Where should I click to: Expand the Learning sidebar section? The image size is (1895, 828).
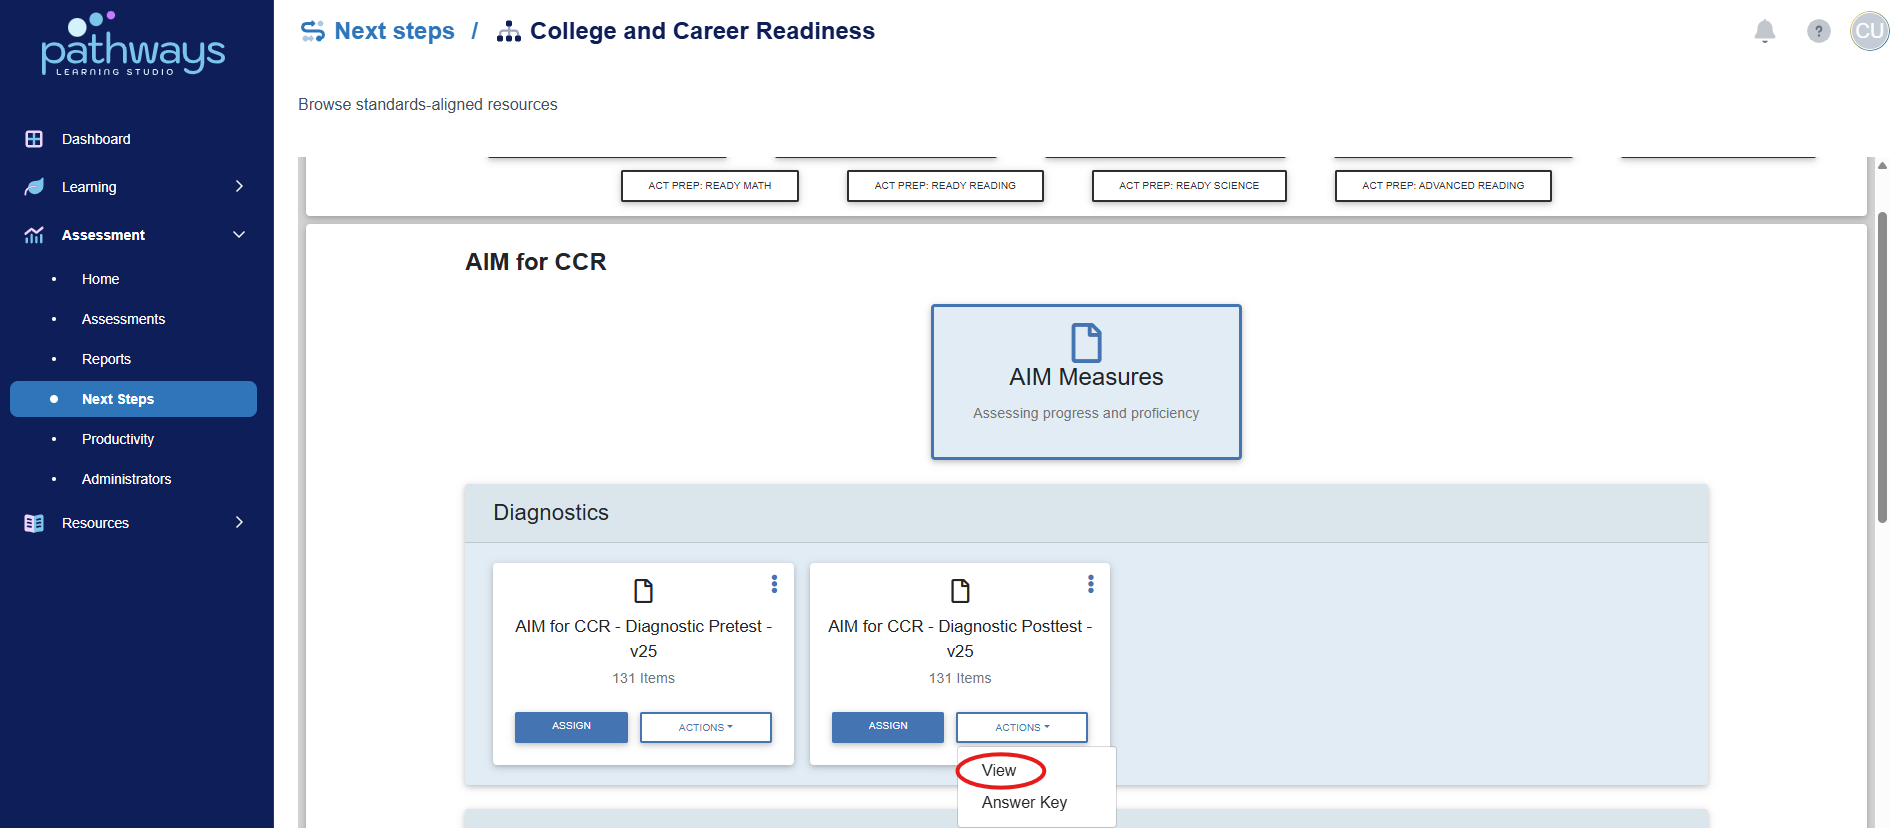pyautogui.click(x=239, y=187)
